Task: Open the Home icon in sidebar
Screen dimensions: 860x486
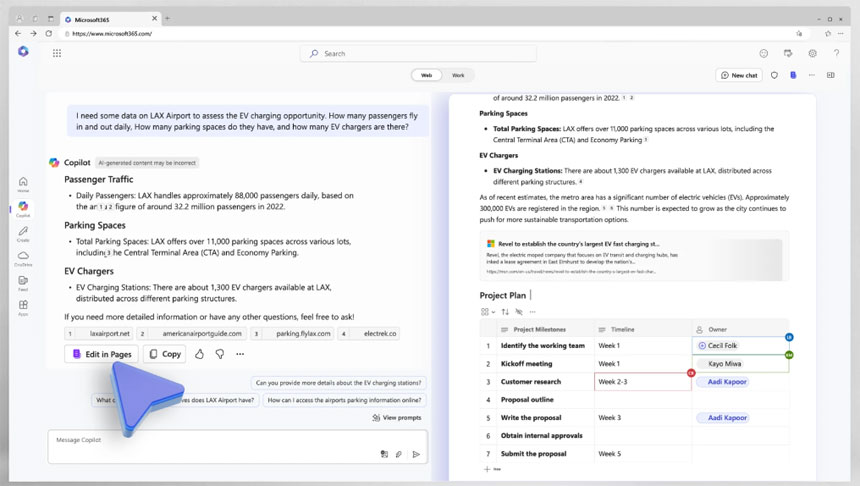Action: (x=23, y=184)
